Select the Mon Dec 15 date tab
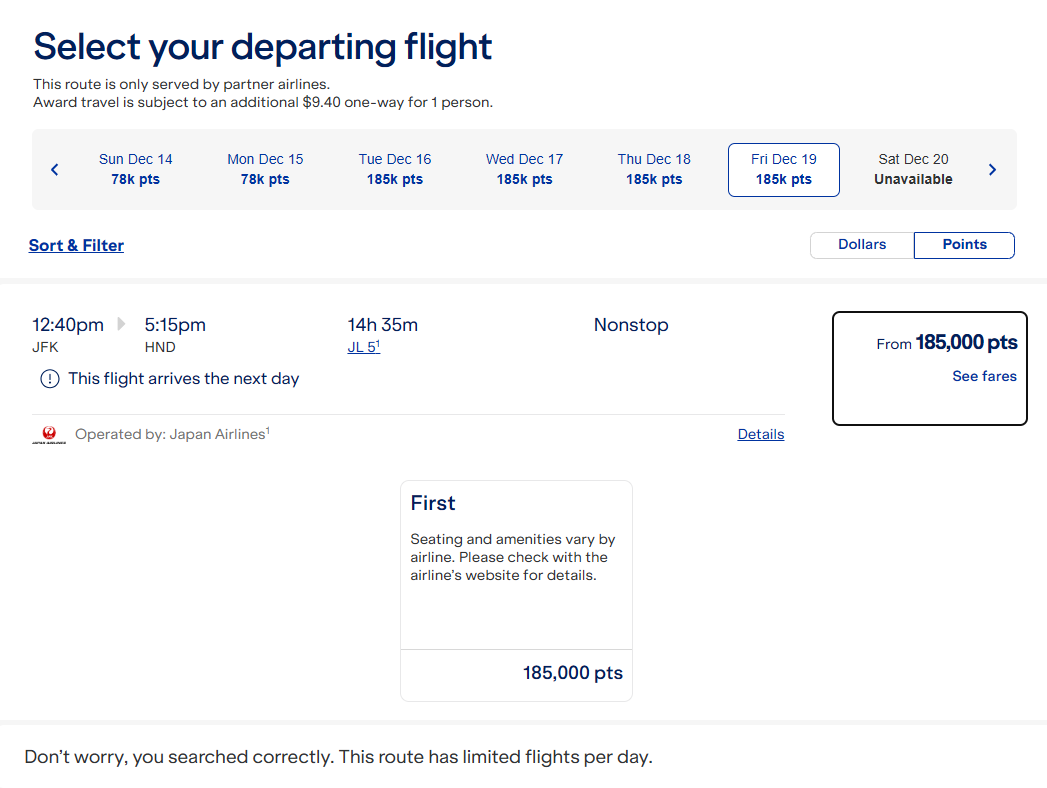 point(265,169)
